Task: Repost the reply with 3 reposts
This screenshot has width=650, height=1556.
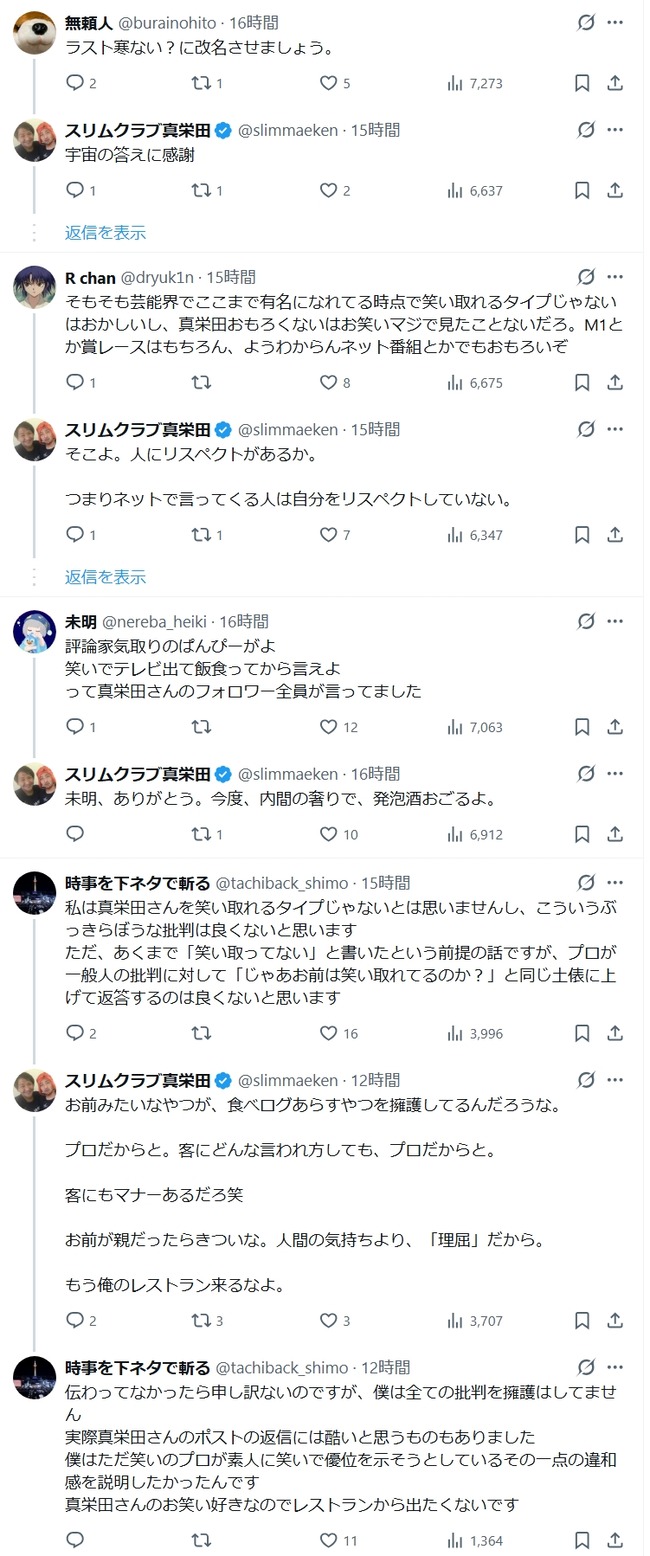Action: [x=201, y=1320]
